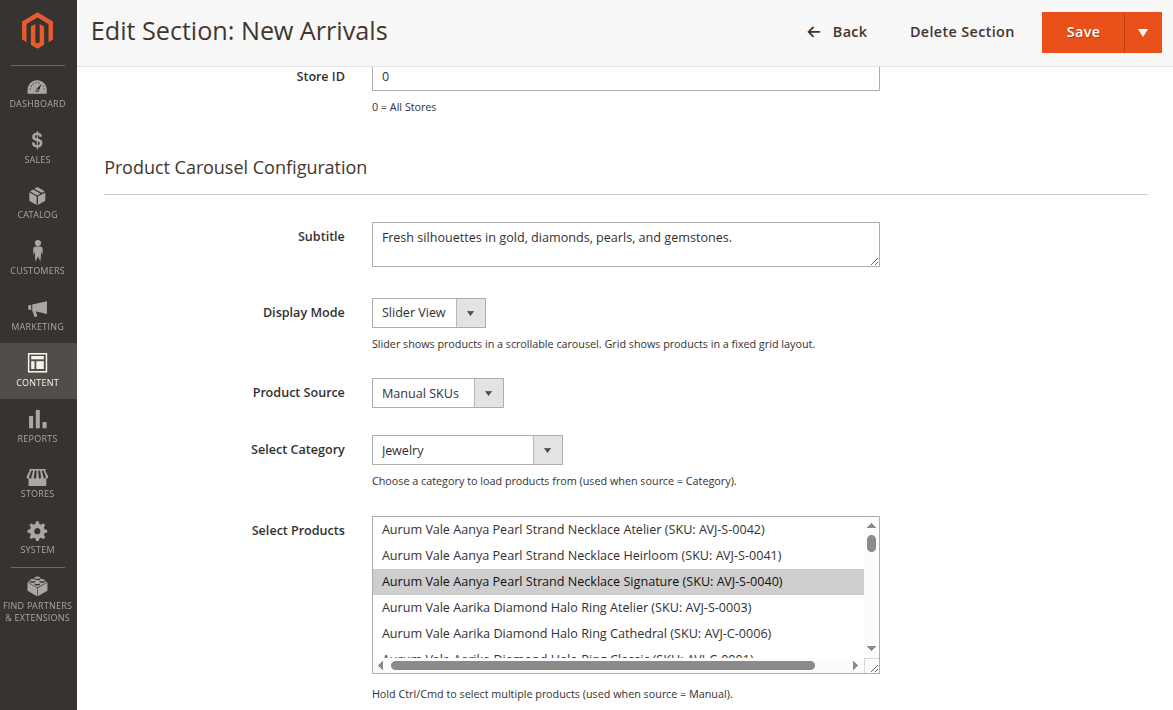This screenshot has height=710, width=1173.
Task: Open the Content sidebar menu
Action: [x=37, y=371]
